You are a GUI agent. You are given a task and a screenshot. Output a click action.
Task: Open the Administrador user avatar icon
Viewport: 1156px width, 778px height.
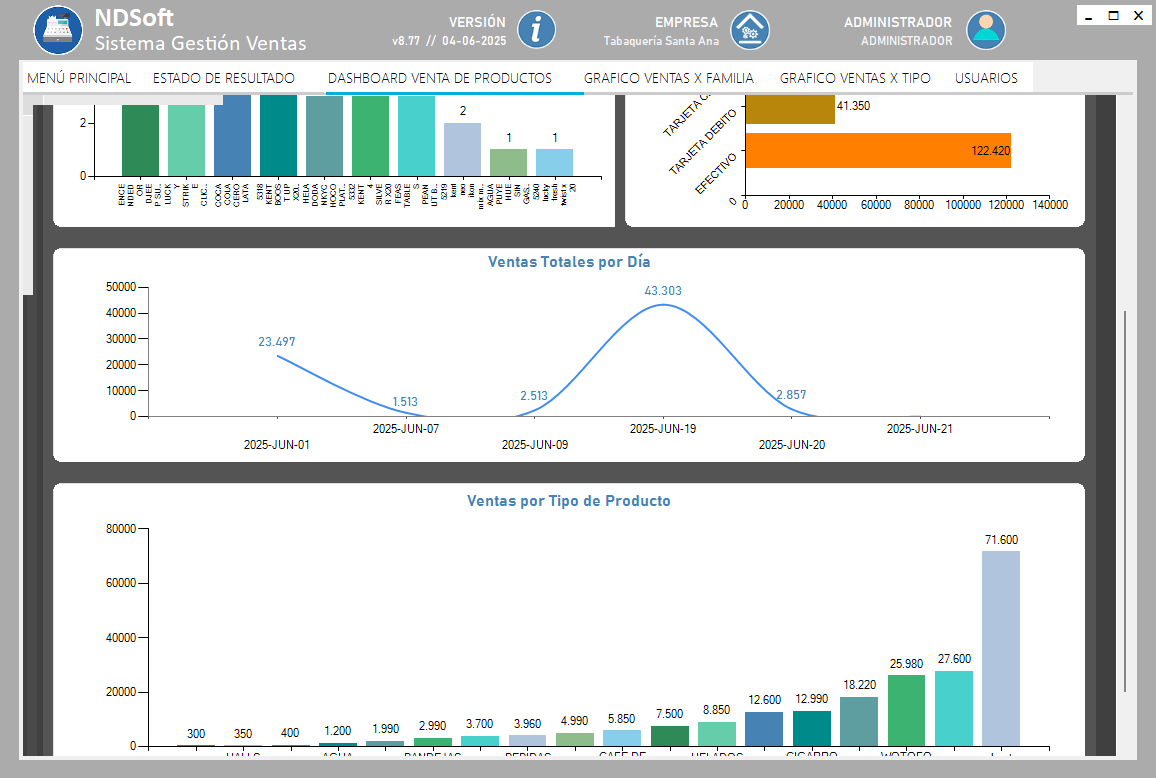986,29
